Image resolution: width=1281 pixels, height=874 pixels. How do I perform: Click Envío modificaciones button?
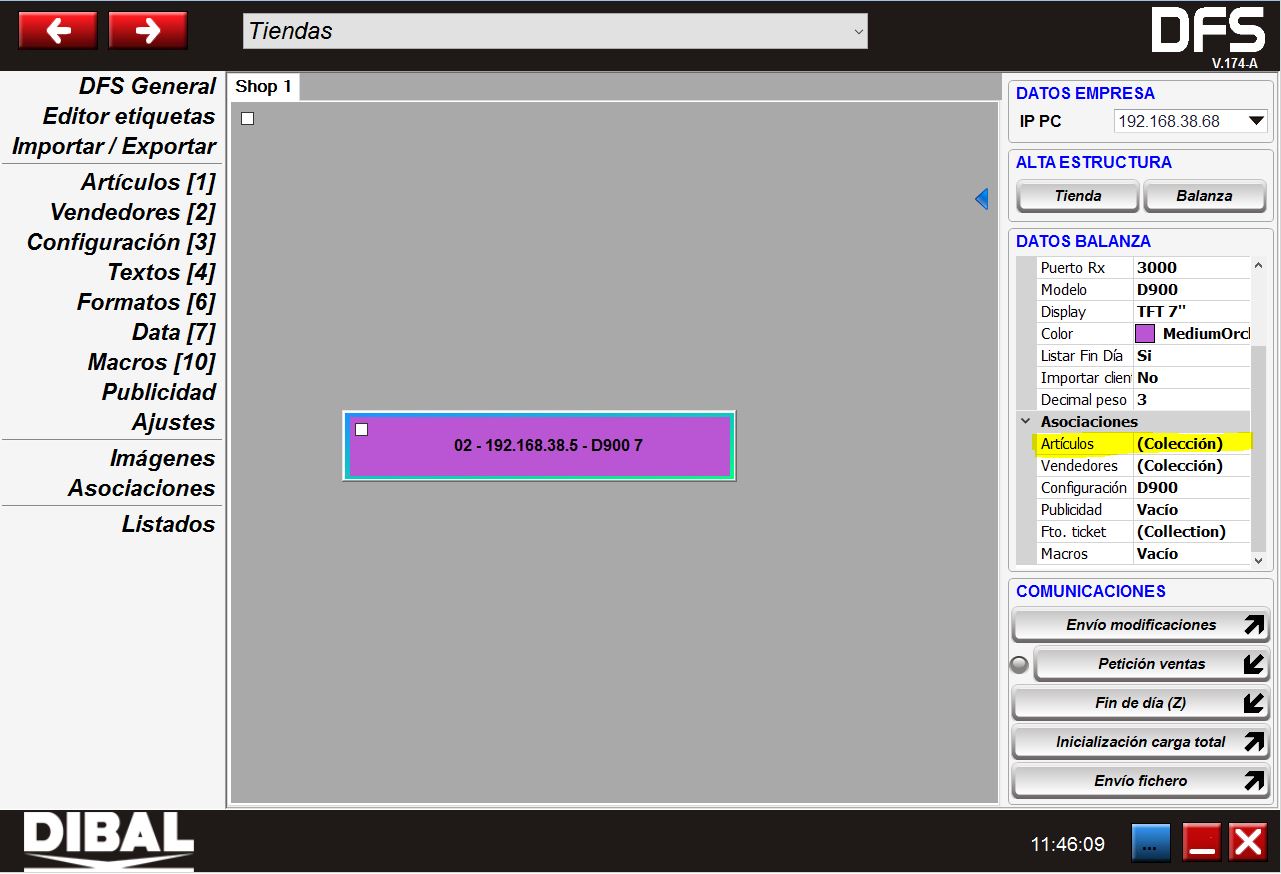click(1141, 625)
